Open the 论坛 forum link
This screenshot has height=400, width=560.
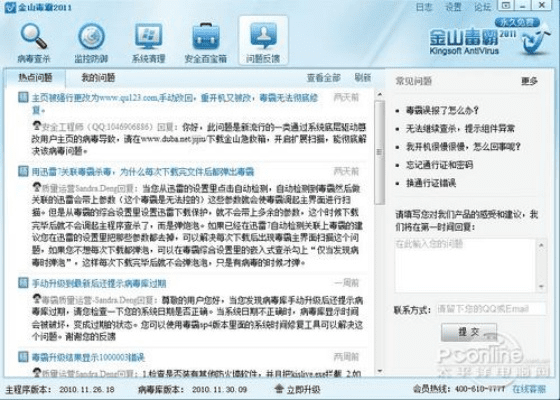point(482,7)
